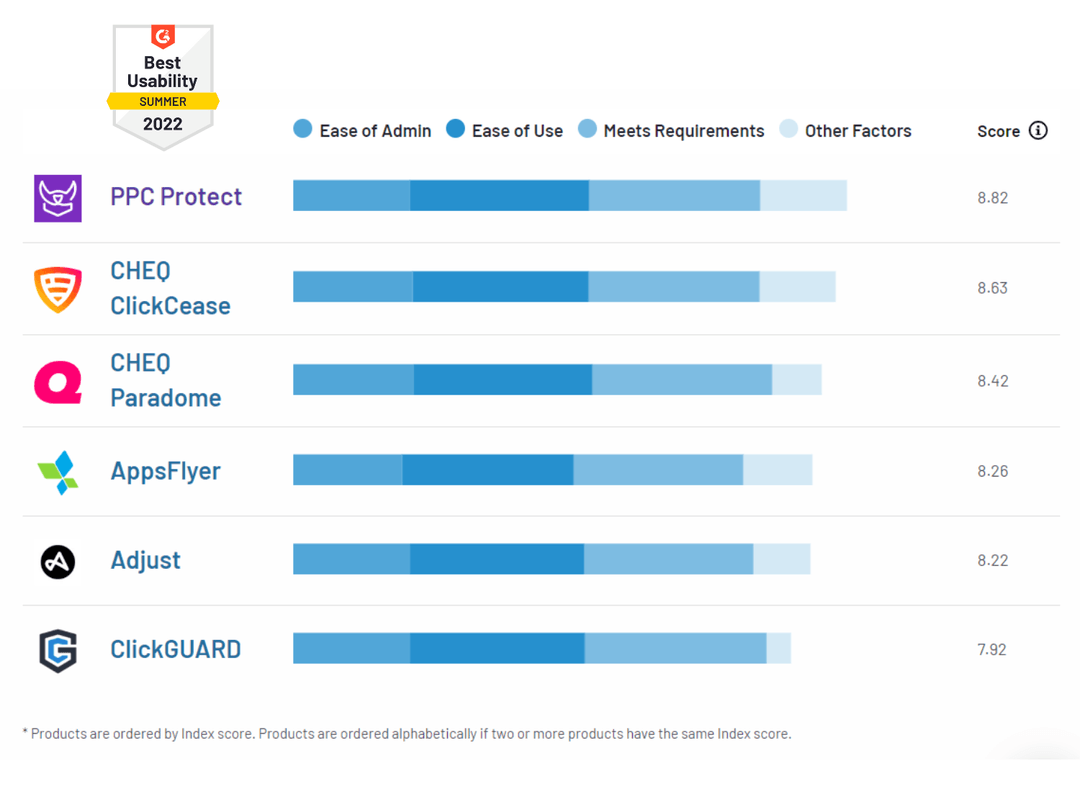Click the AppsFlyer logo icon

click(58, 472)
